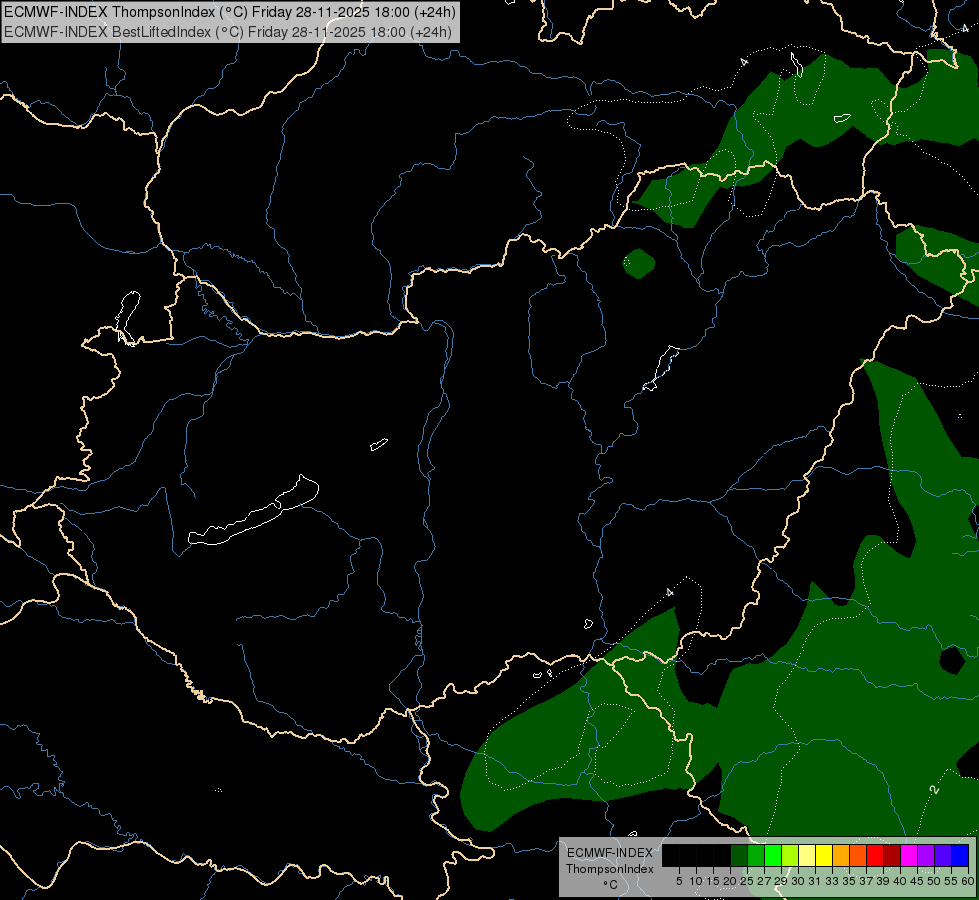Click the contour label '2' on the map

point(934,789)
